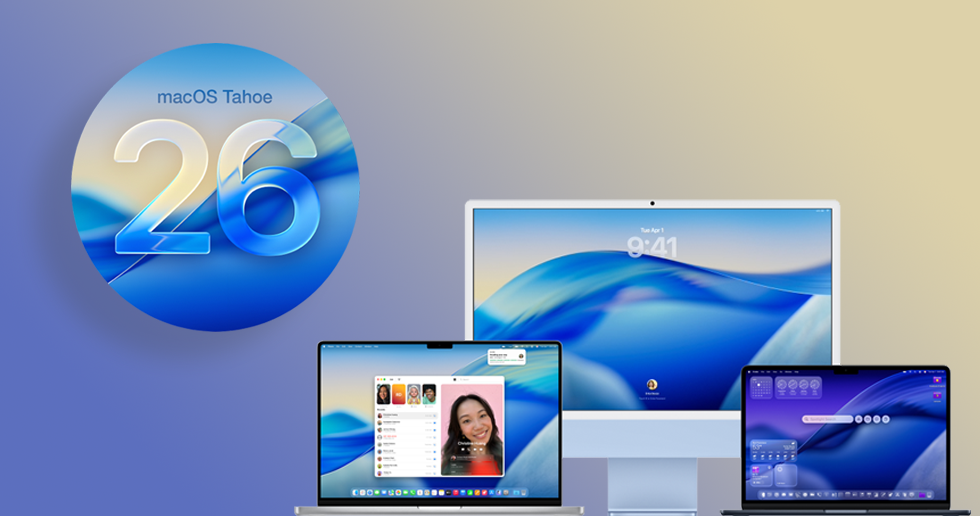Click the user avatar on iMac lock screen
Viewport: 980px width, 516px height.
[652, 384]
